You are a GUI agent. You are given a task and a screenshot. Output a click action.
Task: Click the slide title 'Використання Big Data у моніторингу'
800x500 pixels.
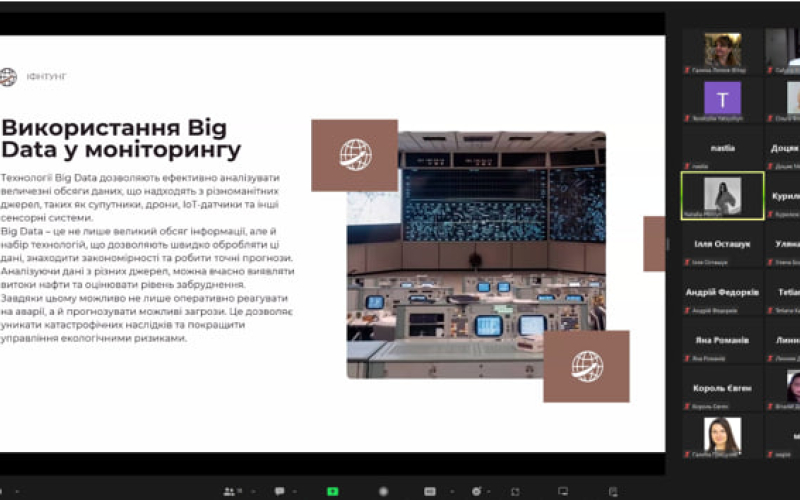pos(121,139)
